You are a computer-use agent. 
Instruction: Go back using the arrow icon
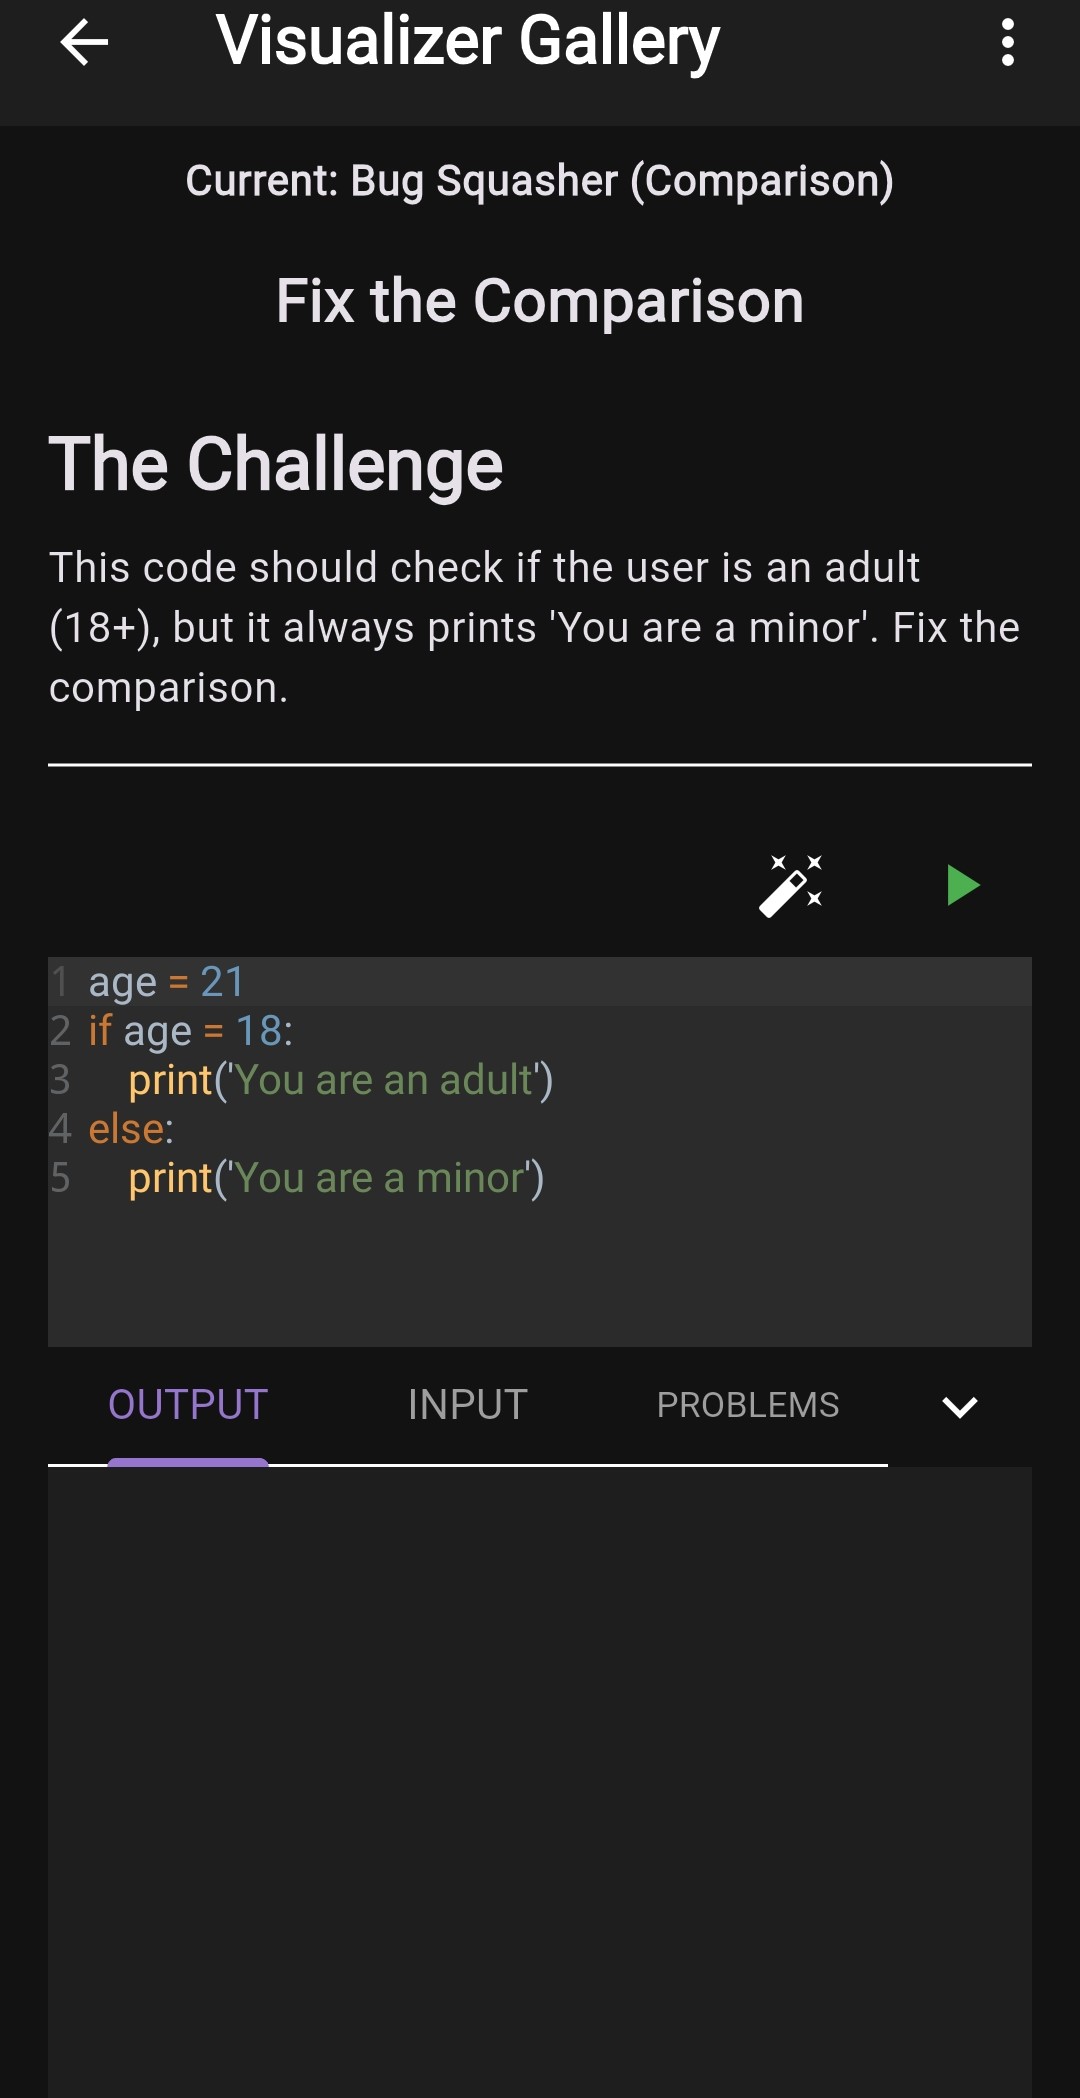point(84,43)
